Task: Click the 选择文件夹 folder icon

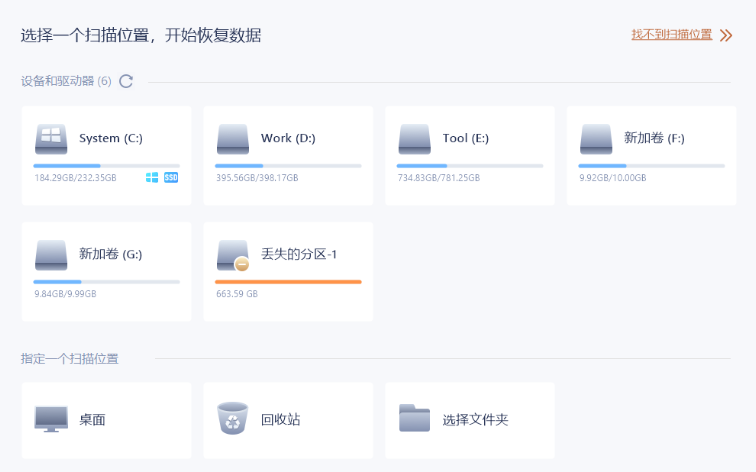Action: (x=415, y=418)
